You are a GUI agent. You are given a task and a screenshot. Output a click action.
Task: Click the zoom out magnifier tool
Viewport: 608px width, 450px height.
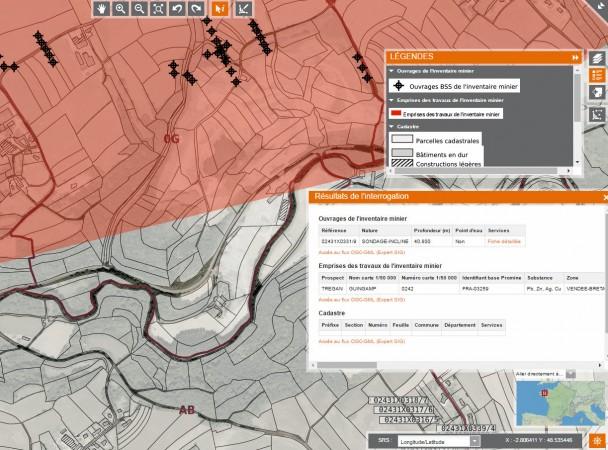[x=140, y=8]
